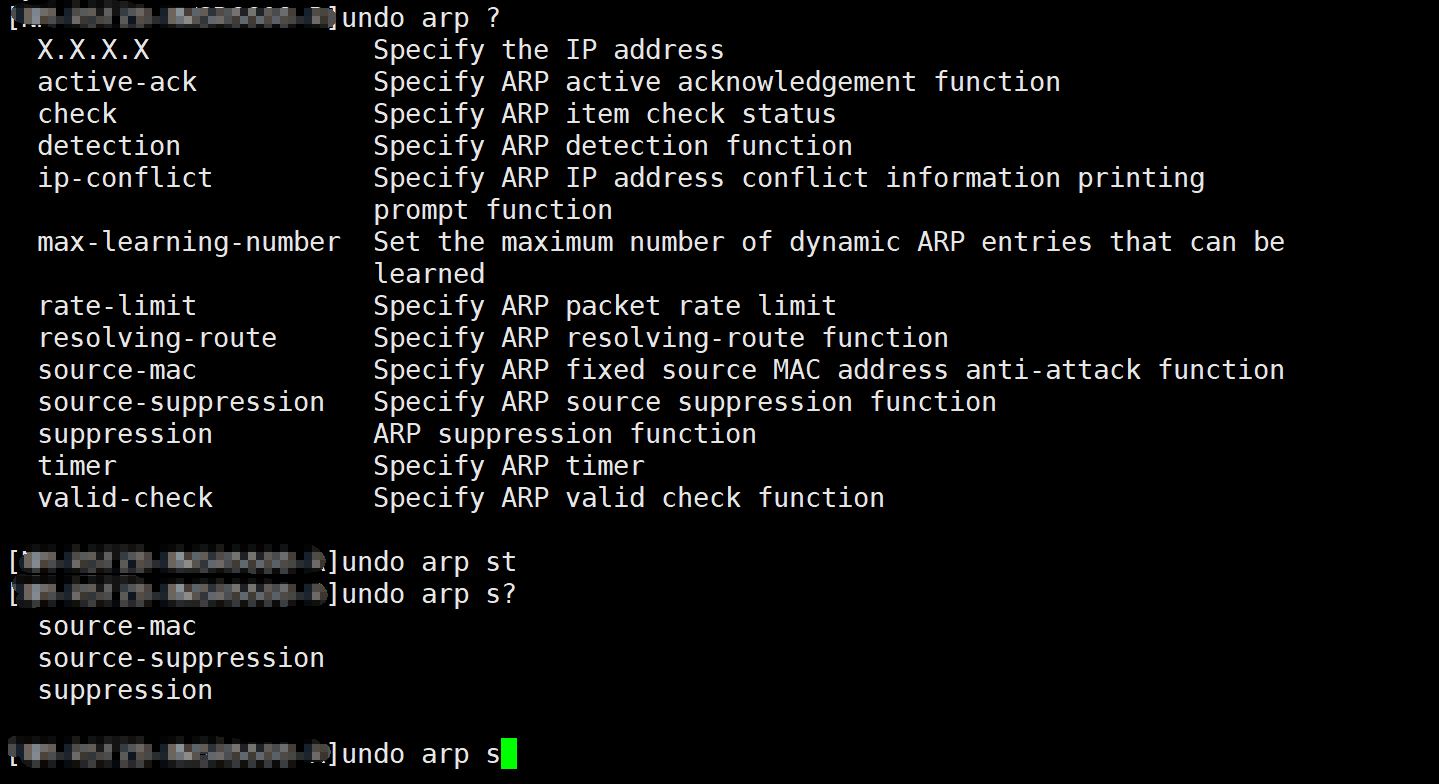
Task: Click the "undo arp st" command text
Action: [x=429, y=562]
